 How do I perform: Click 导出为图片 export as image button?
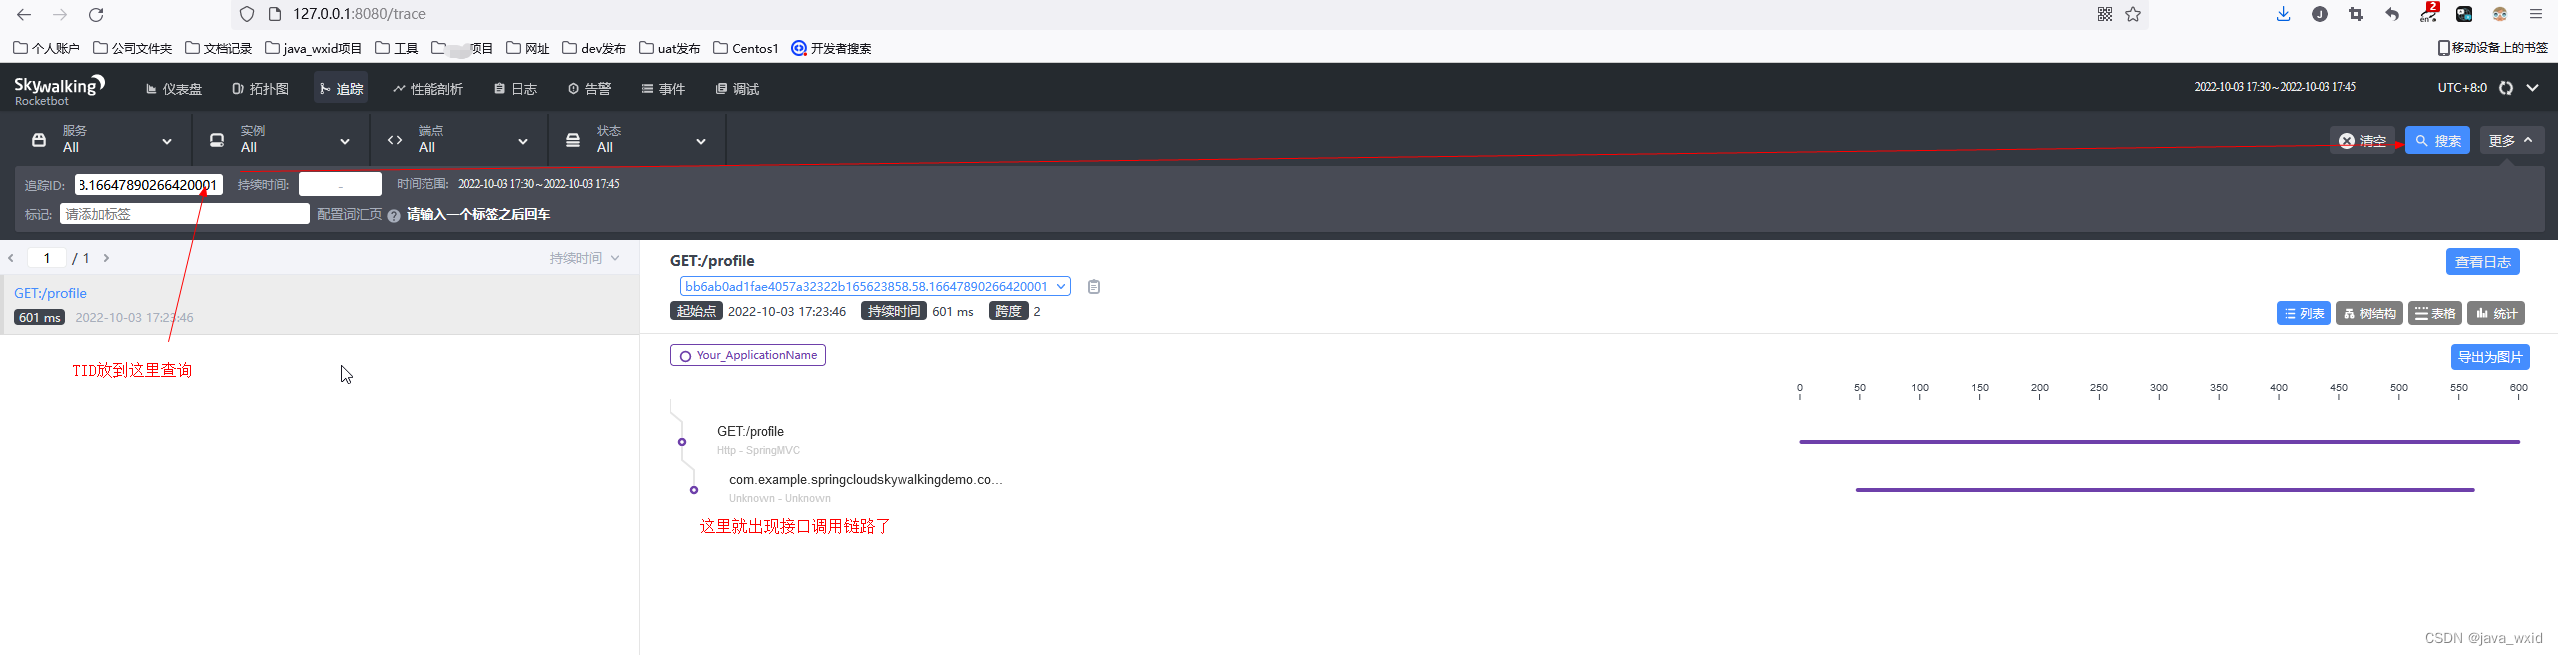coord(2489,357)
